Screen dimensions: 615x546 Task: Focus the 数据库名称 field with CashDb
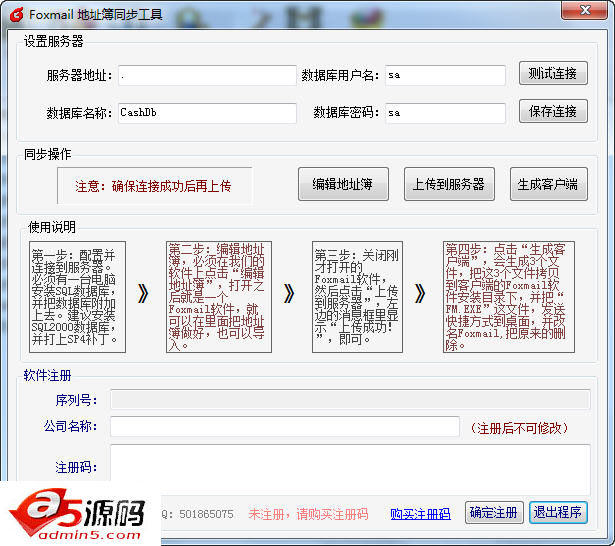[207, 113]
